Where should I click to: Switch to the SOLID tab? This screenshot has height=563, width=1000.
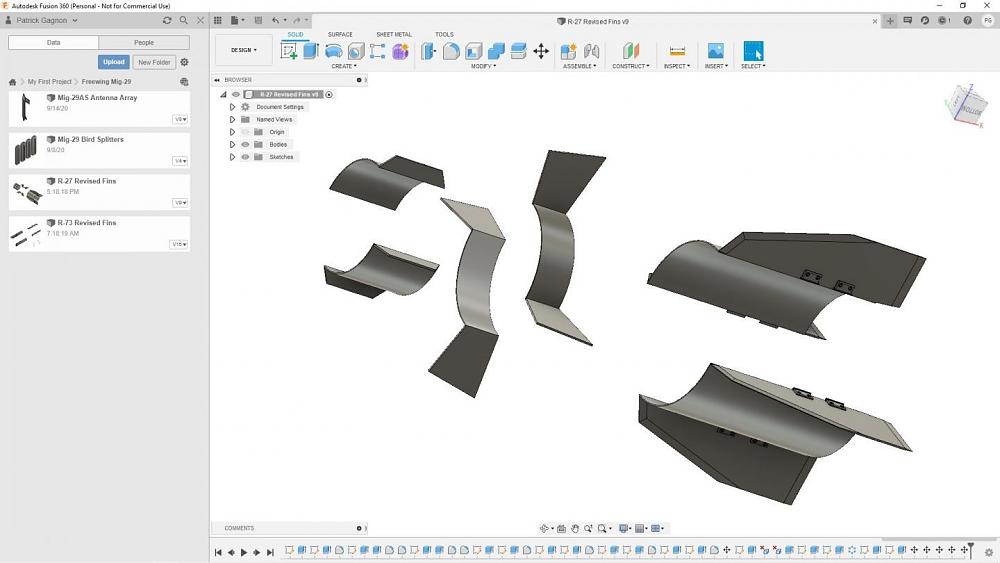(x=295, y=34)
